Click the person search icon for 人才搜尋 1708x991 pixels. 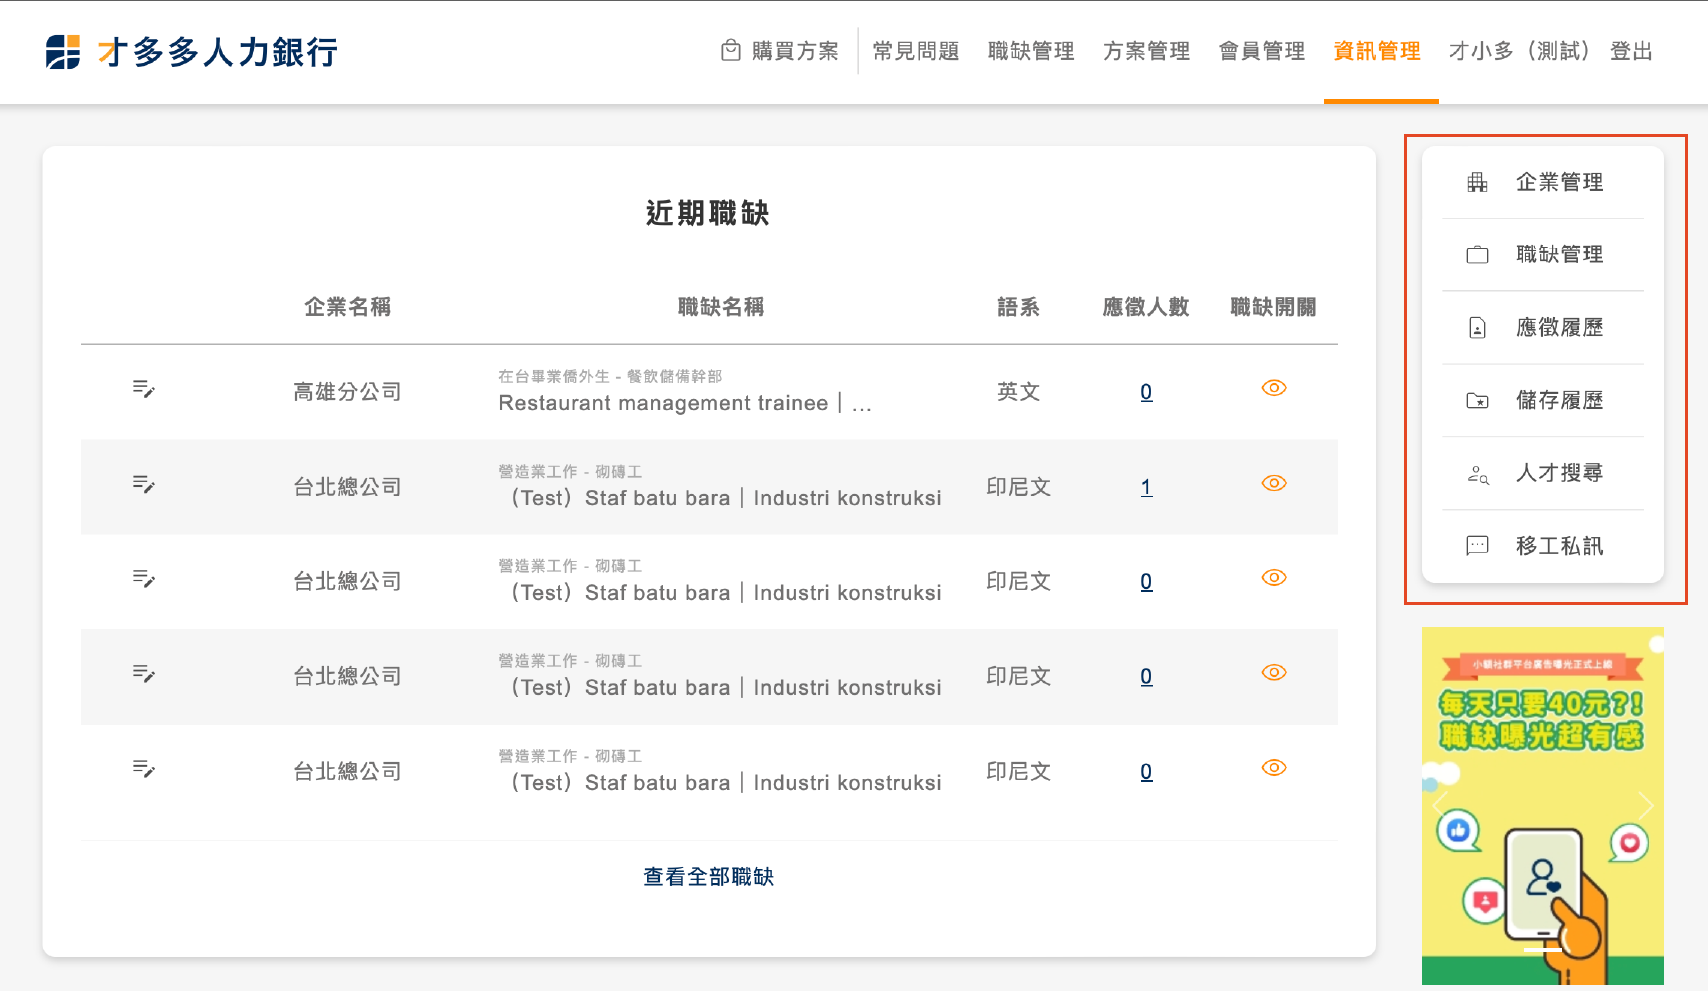(1477, 474)
